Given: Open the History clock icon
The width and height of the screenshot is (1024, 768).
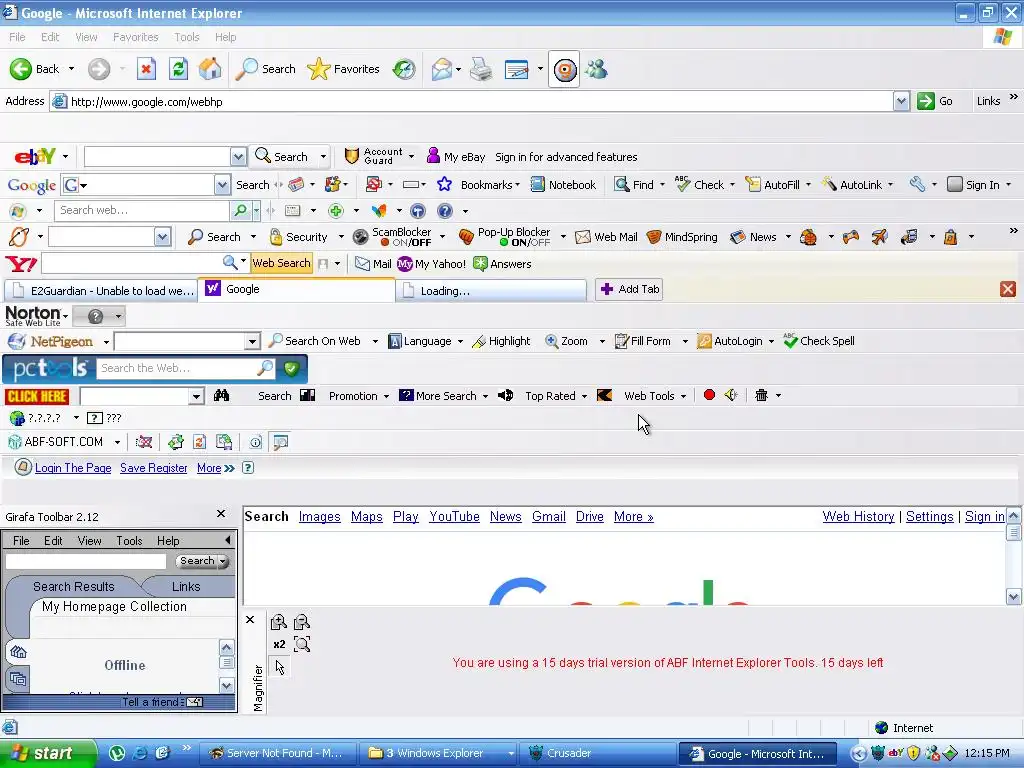Looking at the screenshot, I should (404, 69).
